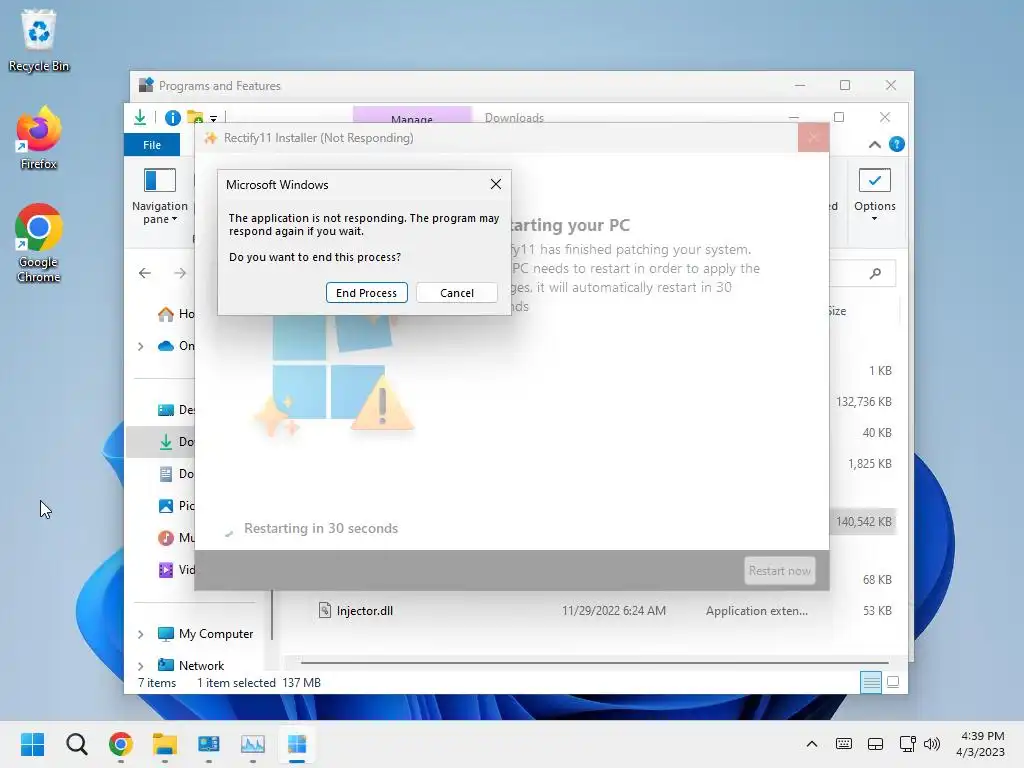Open Recycle Bin desktop icon
The width and height of the screenshot is (1024, 768).
coord(39,40)
